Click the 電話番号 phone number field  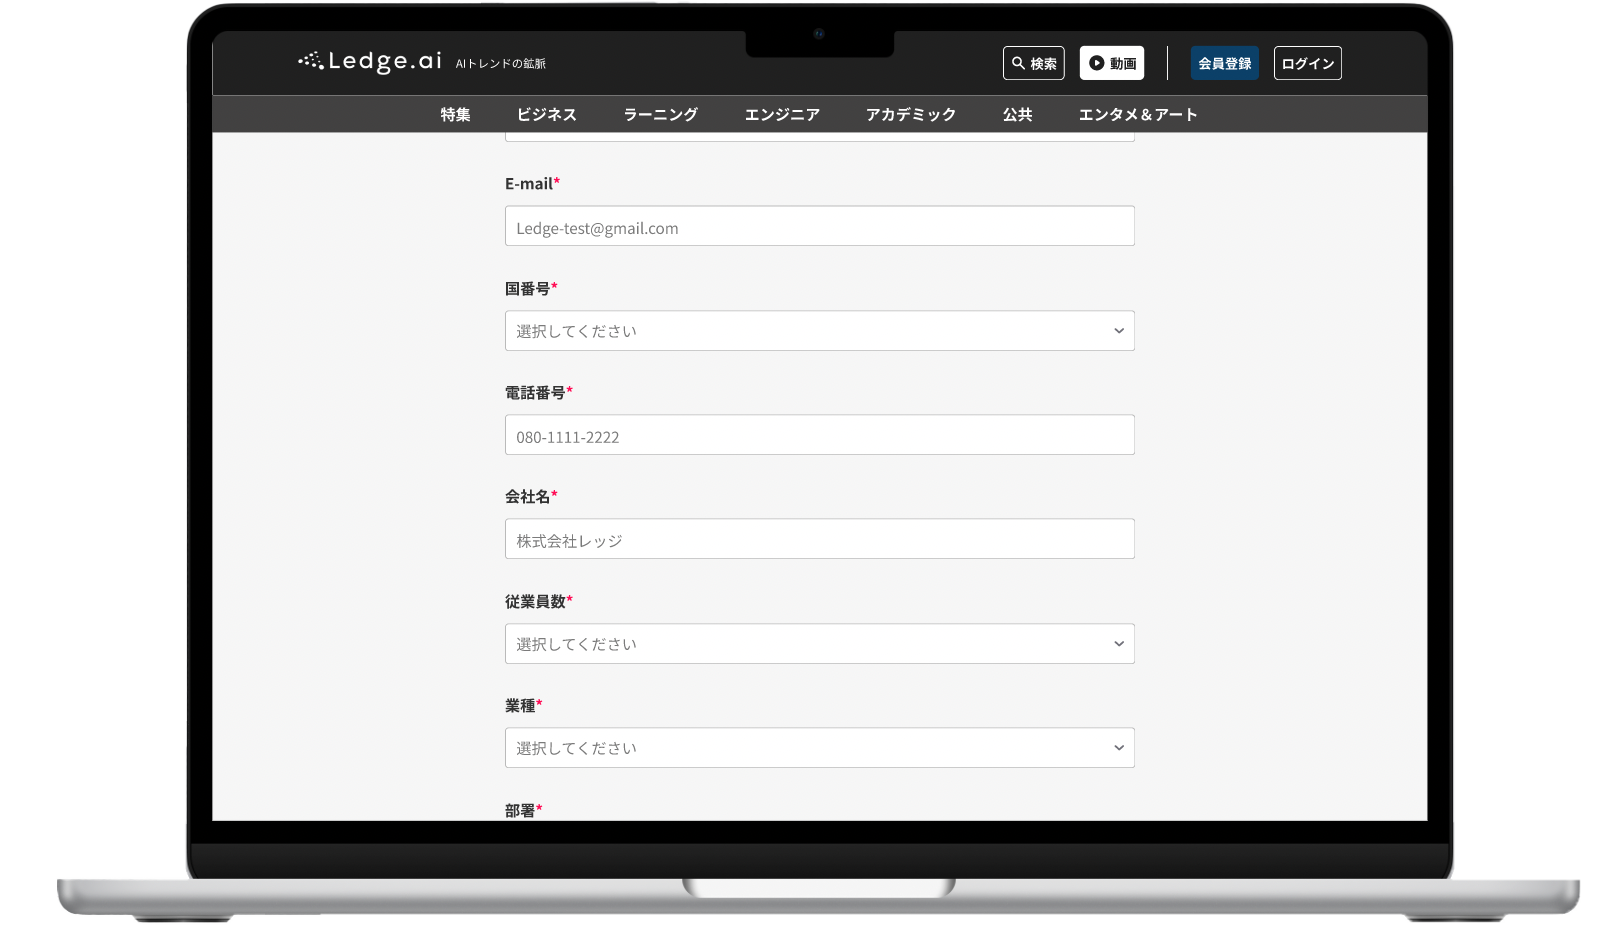click(x=818, y=435)
